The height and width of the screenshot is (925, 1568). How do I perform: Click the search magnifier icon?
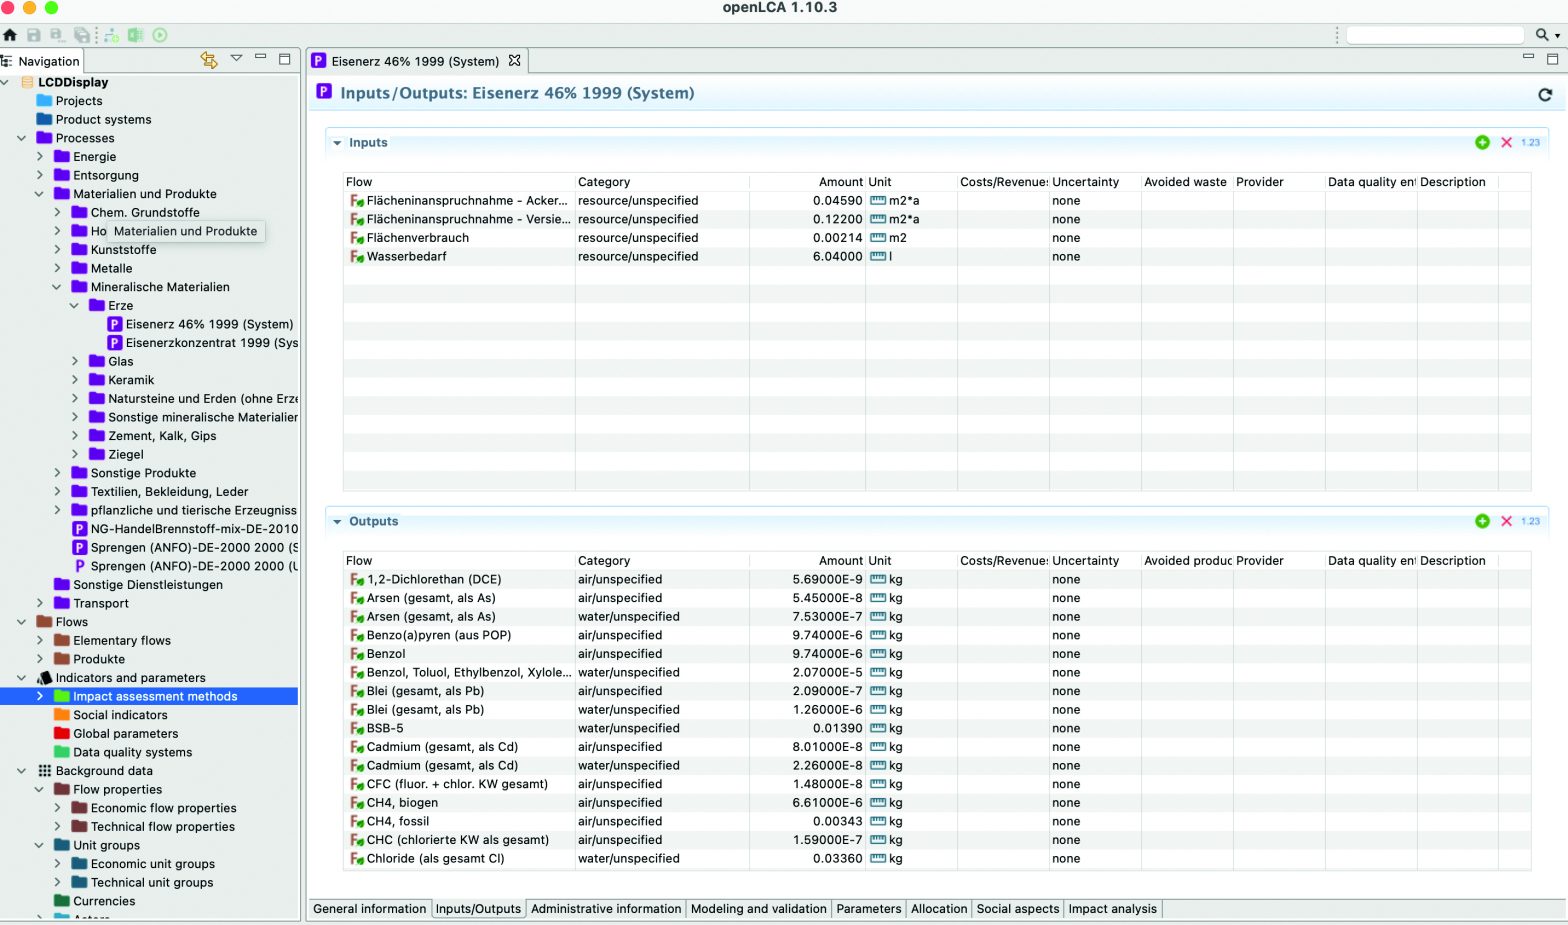pos(1542,35)
